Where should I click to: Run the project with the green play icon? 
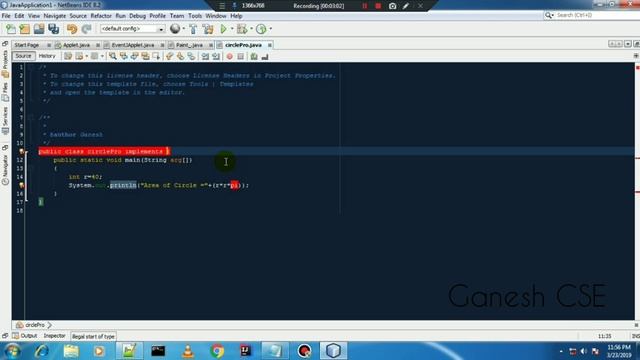[223, 29]
